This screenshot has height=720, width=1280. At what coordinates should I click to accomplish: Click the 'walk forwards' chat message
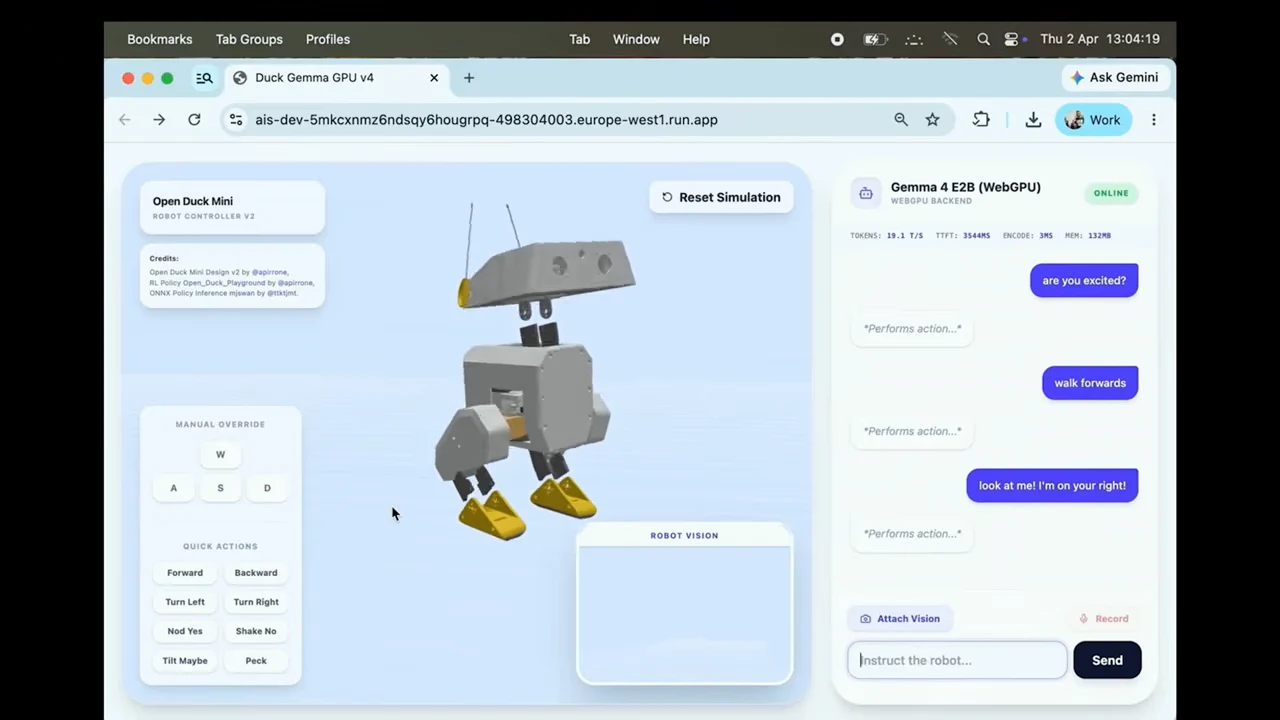coord(1090,383)
